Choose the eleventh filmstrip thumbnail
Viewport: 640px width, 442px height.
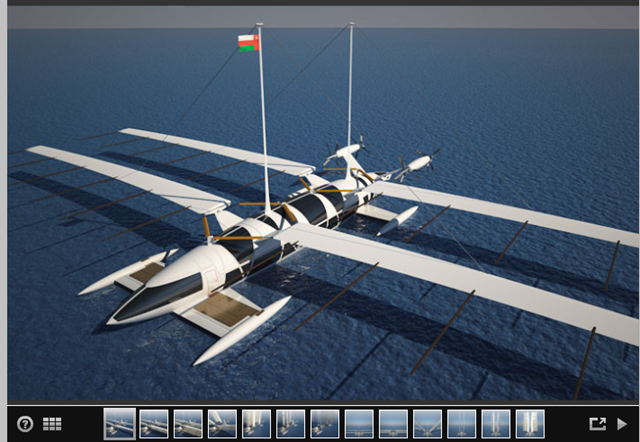[x=461, y=424]
